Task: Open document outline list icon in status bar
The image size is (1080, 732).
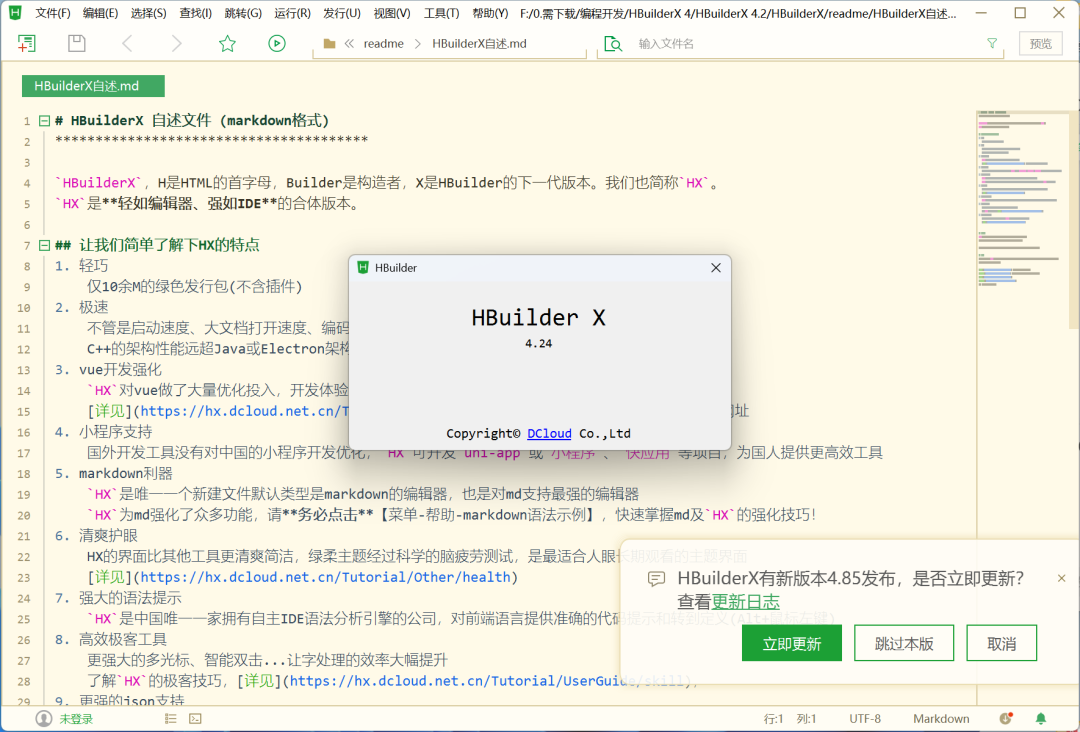Action: [171, 719]
